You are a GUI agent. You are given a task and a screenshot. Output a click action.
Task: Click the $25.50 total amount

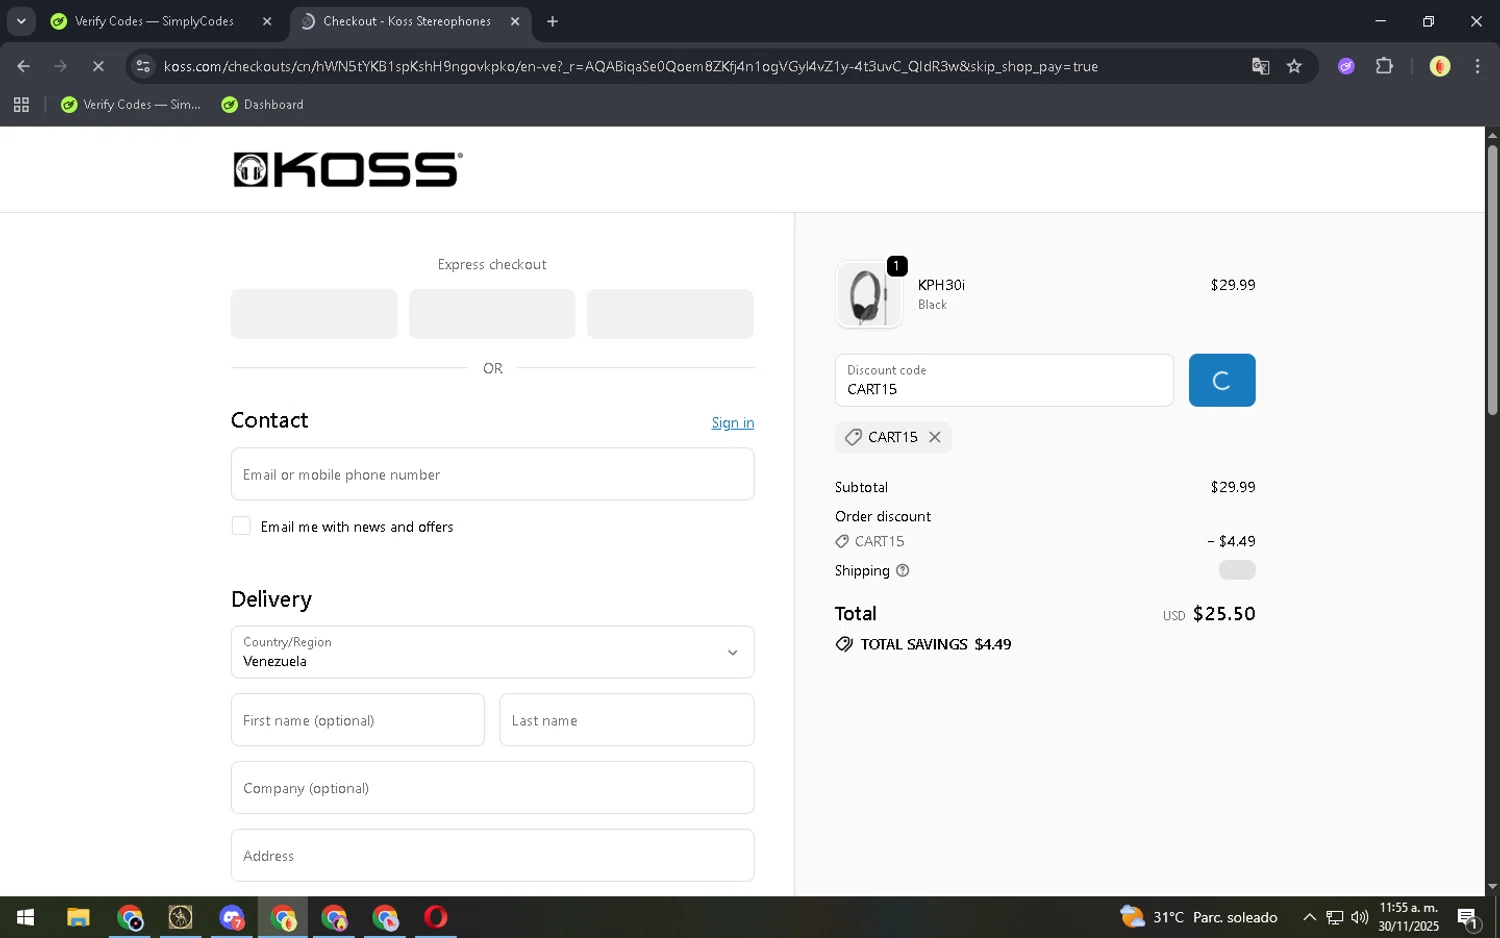1224,614
